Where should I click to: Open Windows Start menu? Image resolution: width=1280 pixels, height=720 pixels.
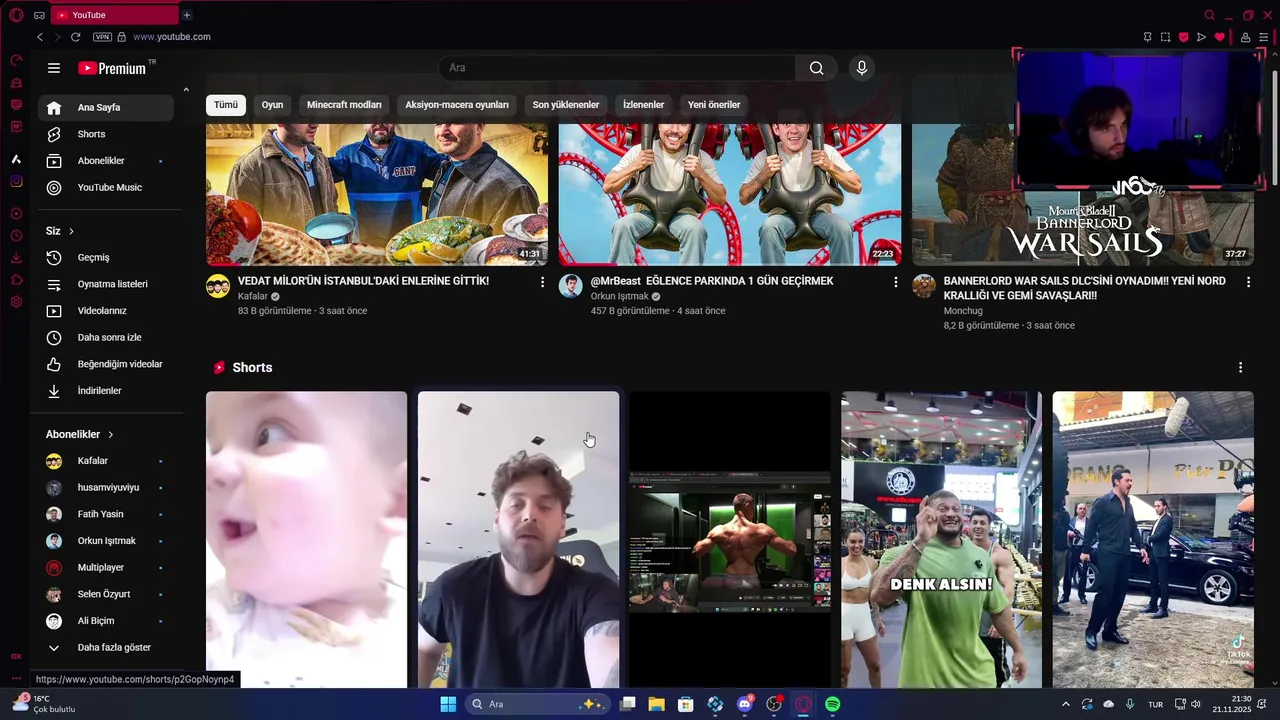tap(448, 704)
